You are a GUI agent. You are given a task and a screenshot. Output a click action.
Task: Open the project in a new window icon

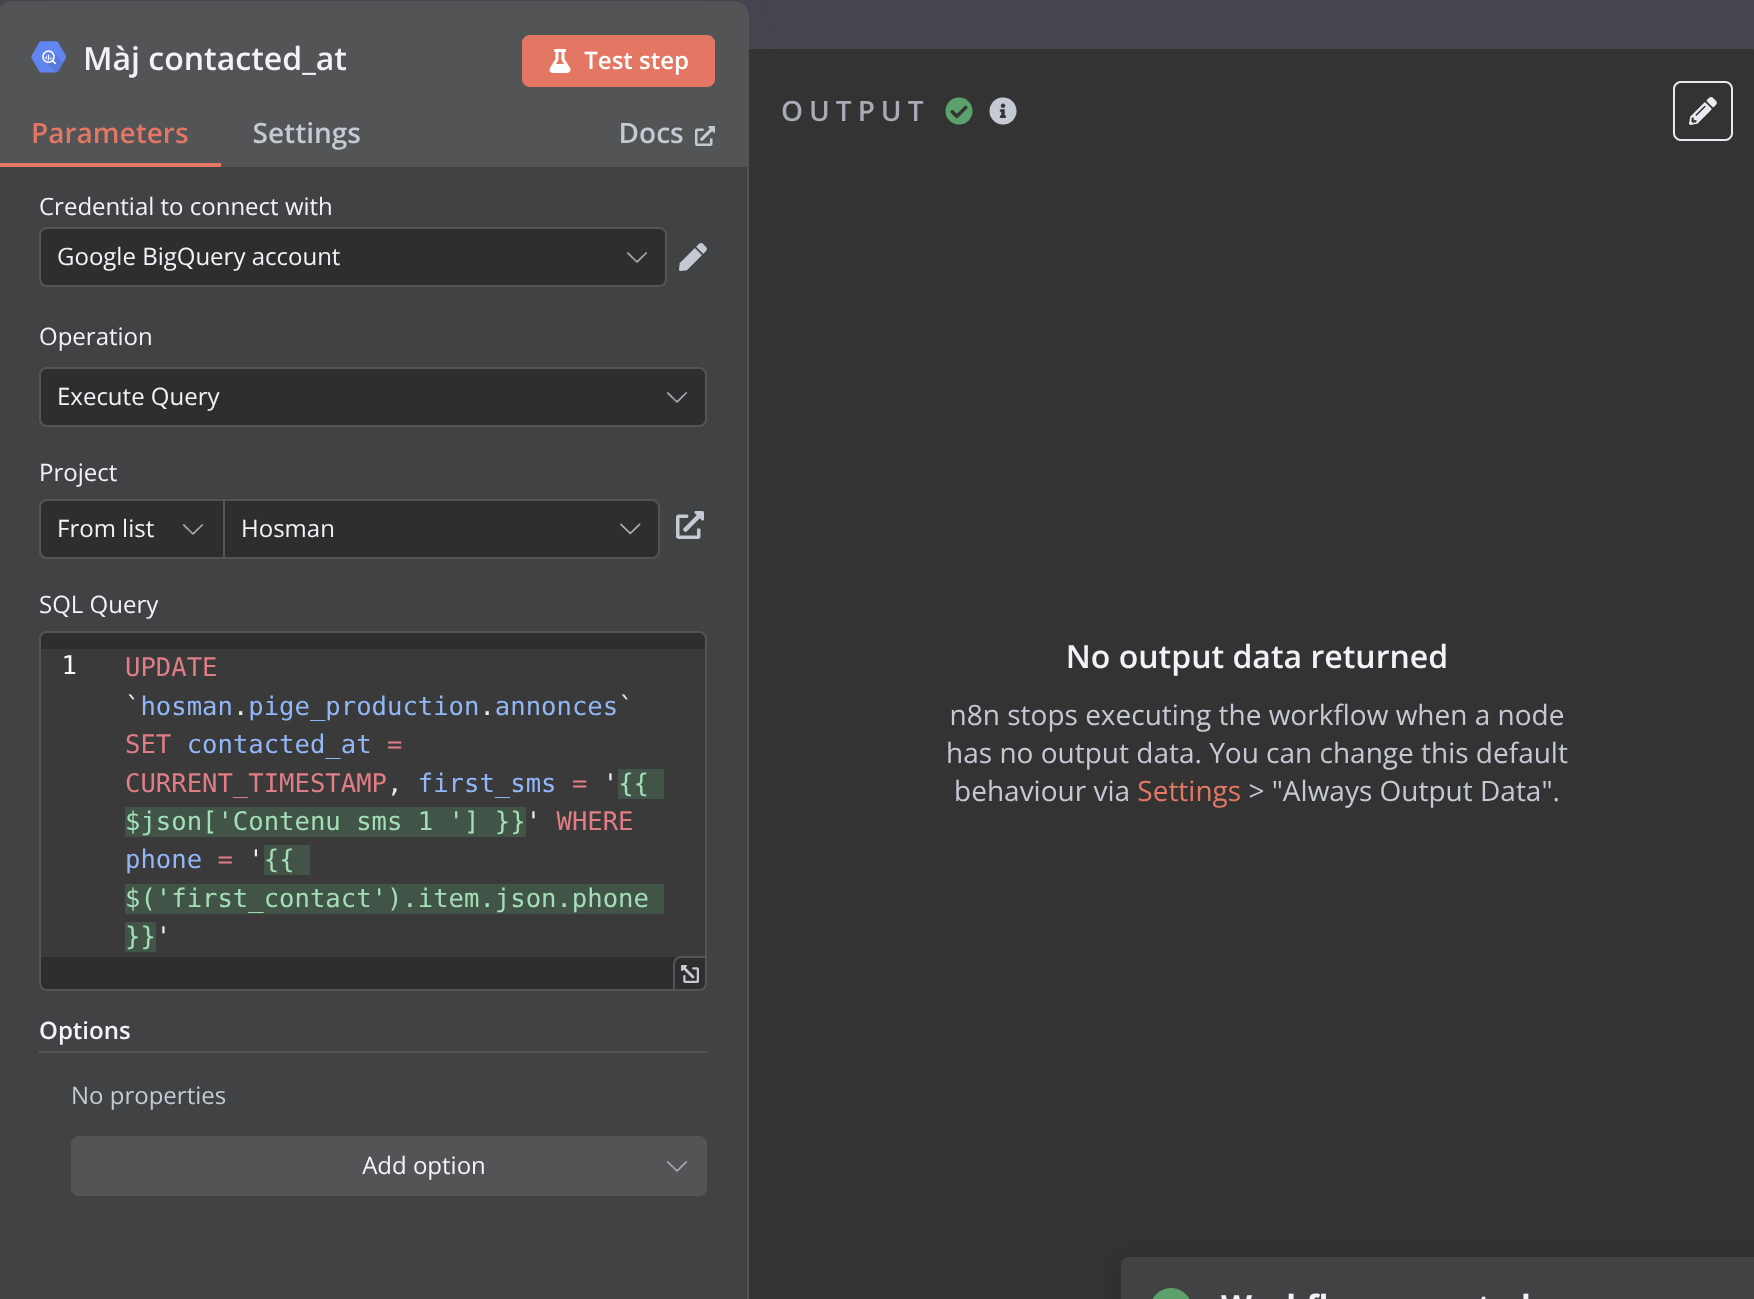coord(690,526)
